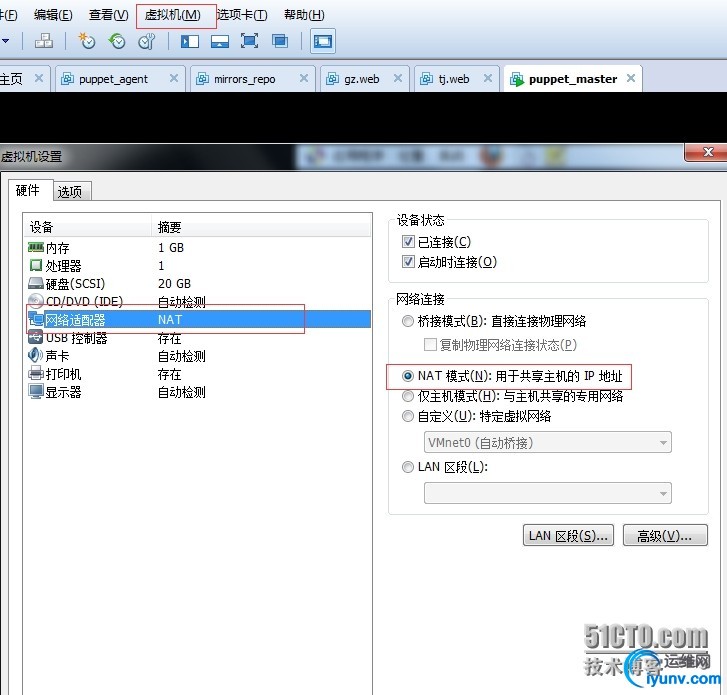This screenshot has width=727, height=695.
Task: Select the 声卡 sound card icon
Action: 36,355
